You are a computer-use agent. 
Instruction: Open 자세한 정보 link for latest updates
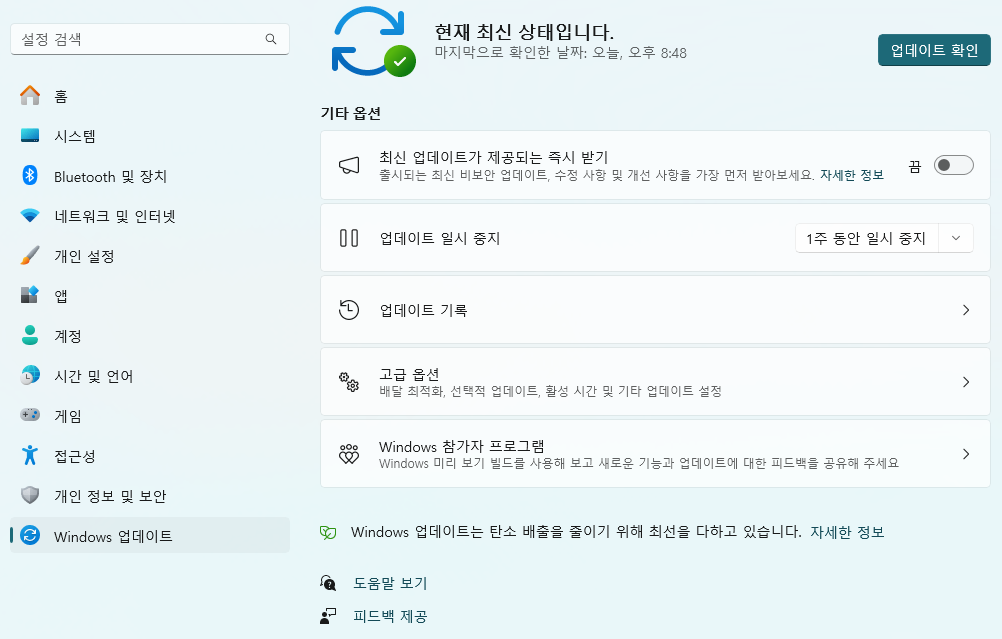(x=852, y=175)
